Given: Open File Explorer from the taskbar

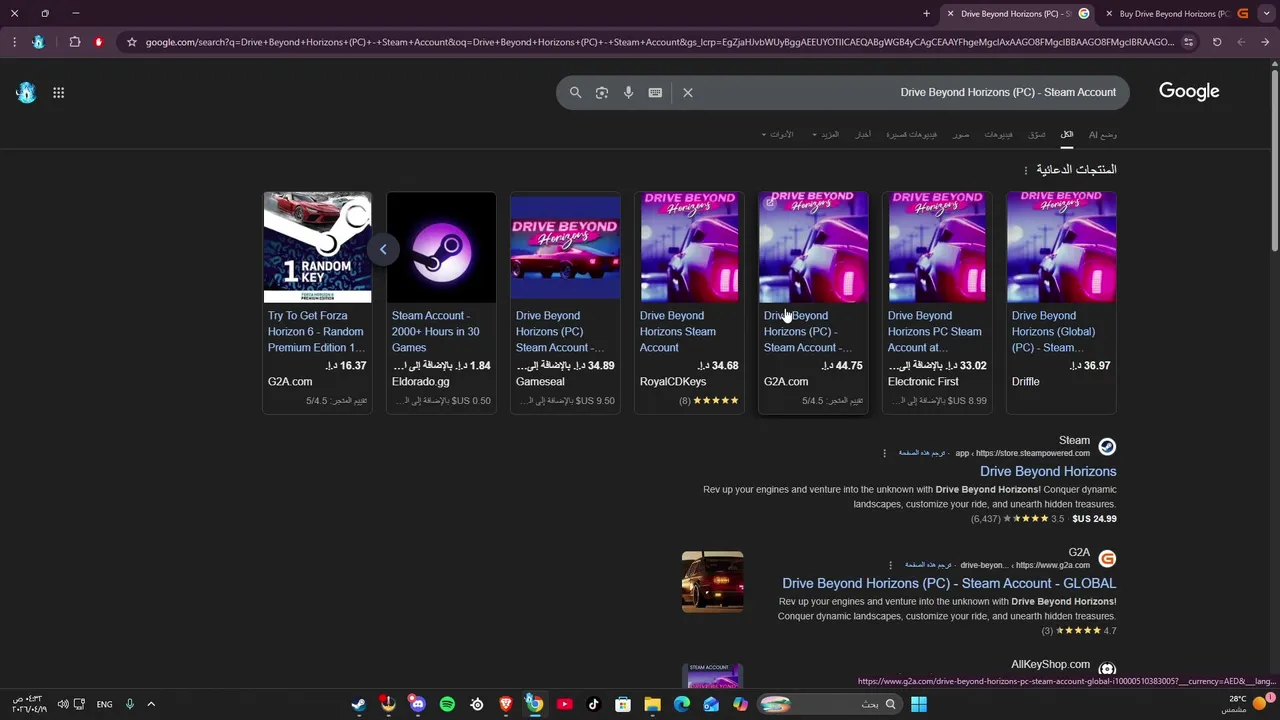Looking at the screenshot, I should pos(652,704).
